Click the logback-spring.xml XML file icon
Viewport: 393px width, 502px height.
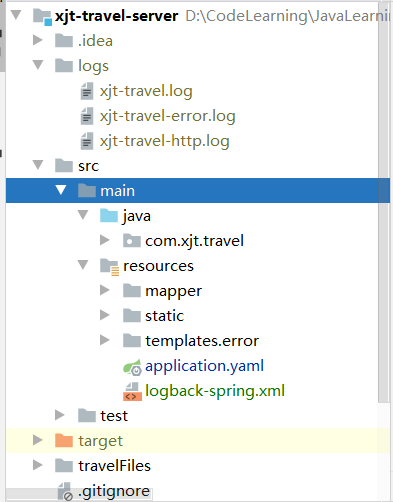tap(132, 391)
